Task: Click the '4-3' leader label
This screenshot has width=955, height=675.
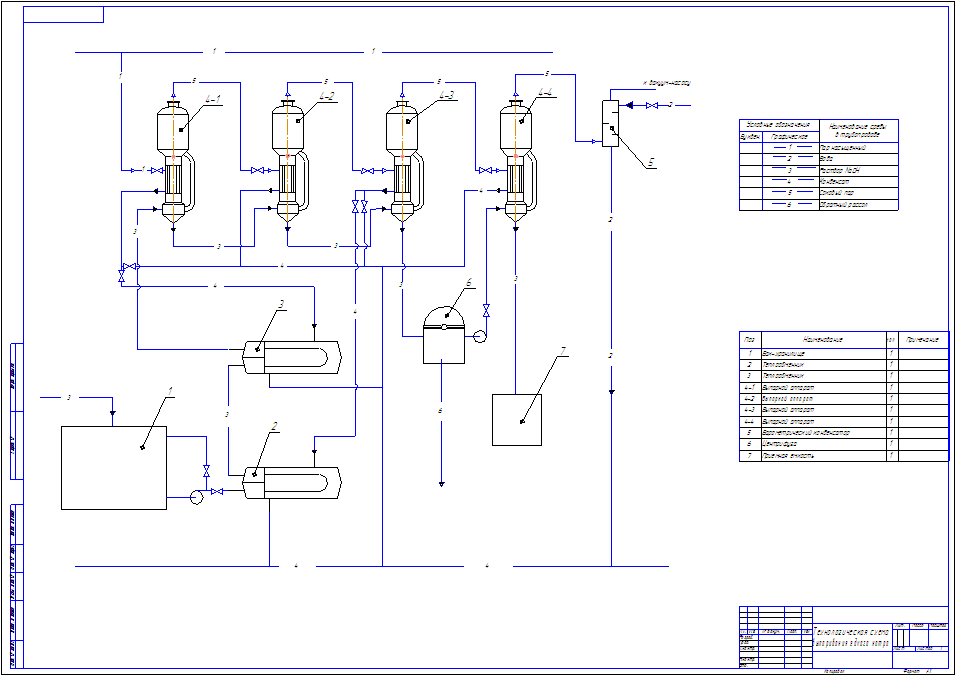Action: click(x=446, y=95)
